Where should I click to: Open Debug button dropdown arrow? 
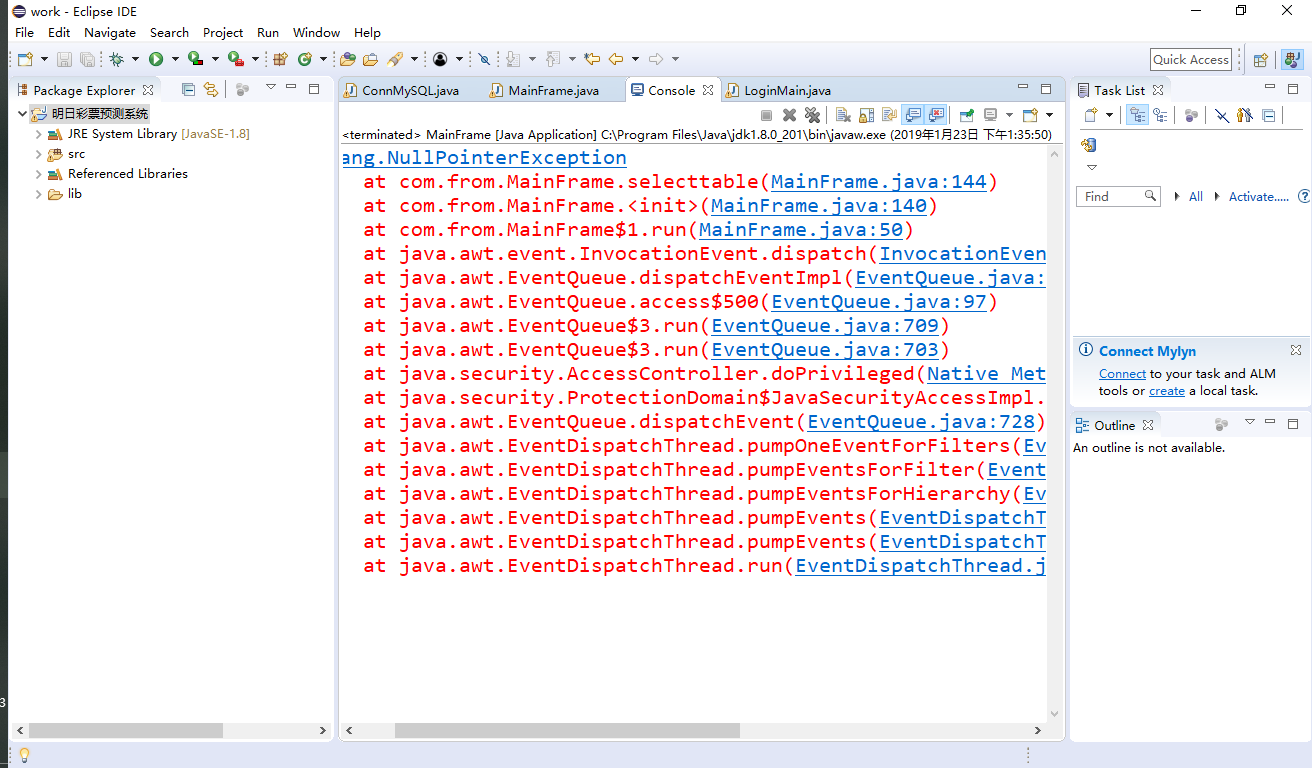click(x=134, y=59)
